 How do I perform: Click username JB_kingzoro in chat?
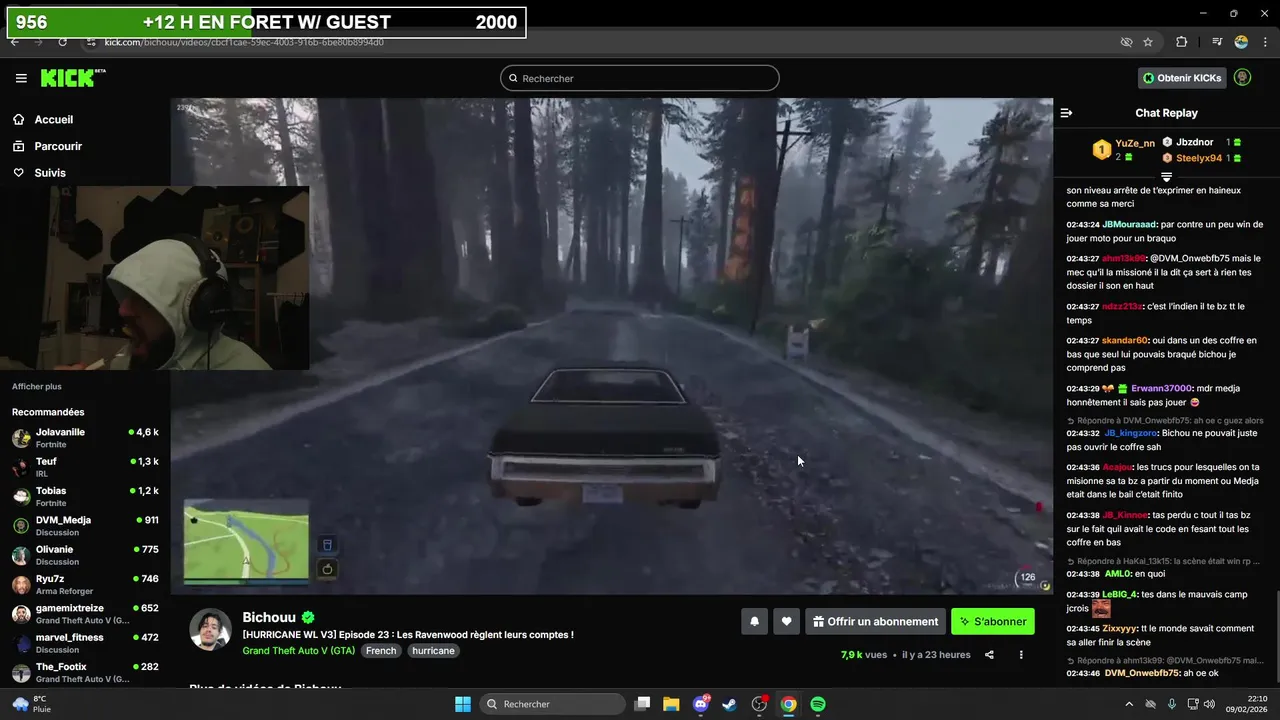1130,433
